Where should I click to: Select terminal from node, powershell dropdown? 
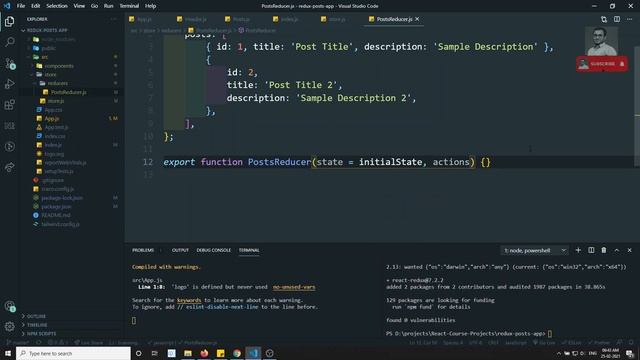point(534,250)
